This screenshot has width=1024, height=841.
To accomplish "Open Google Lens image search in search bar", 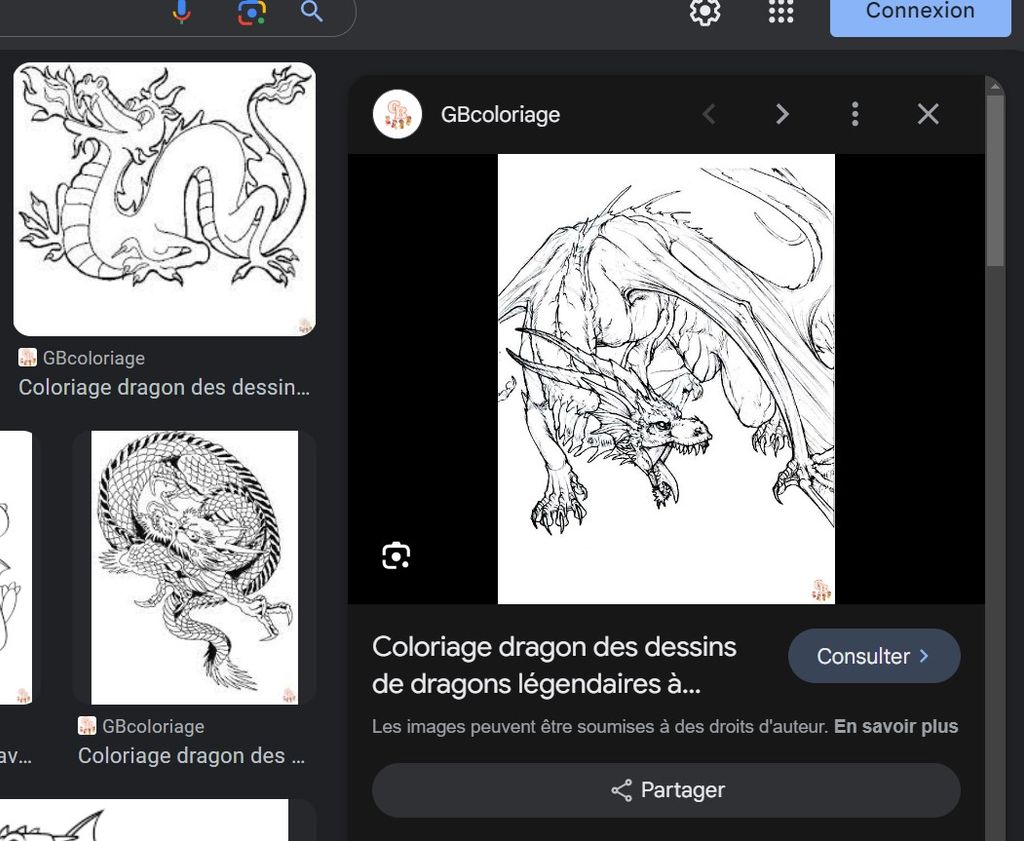I will (252, 11).
